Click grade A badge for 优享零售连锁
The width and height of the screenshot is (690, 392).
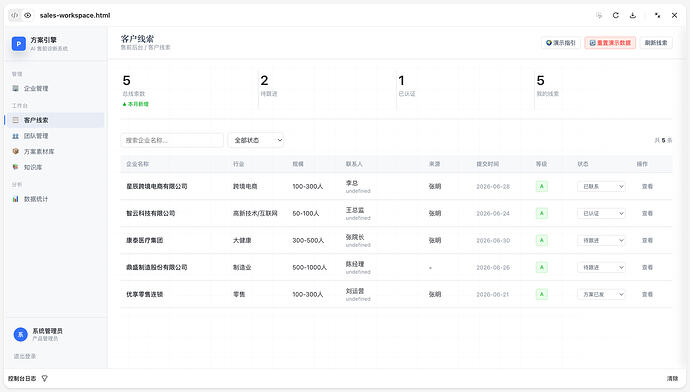tap(542, 294)
